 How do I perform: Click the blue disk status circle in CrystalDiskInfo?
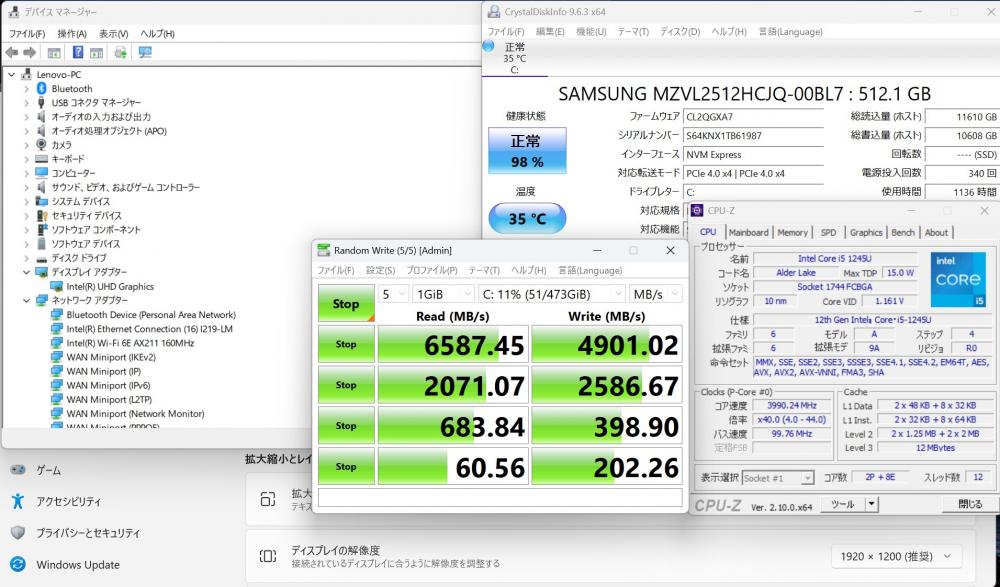click(x=489, y=46)
